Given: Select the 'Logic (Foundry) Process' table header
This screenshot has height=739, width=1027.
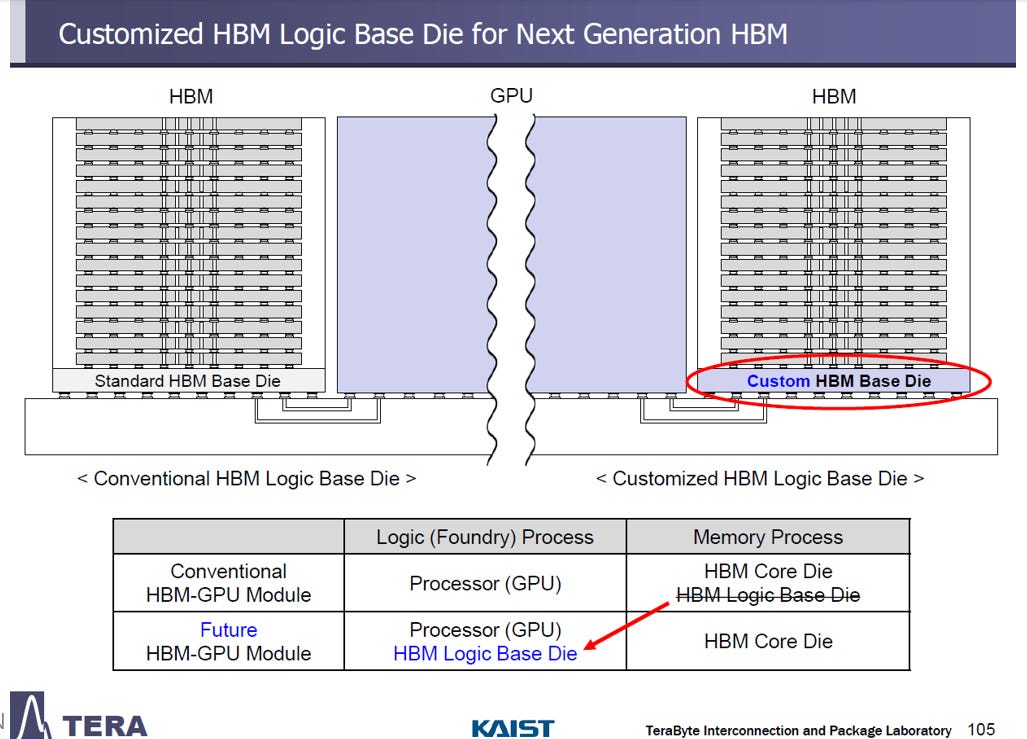Looking at the screenshot, I should [x=485, y=537].
